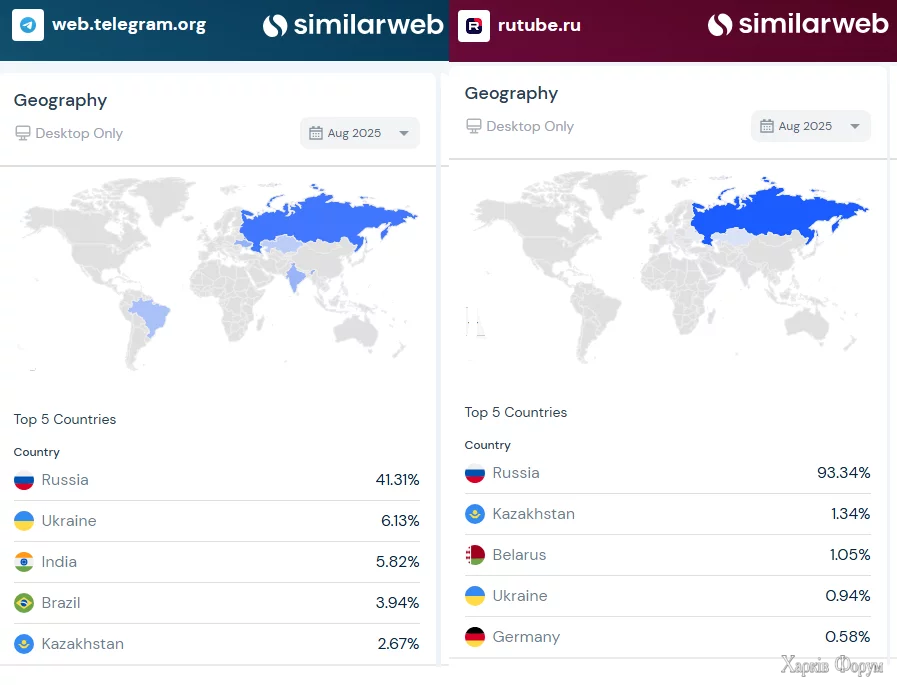Click the Telegram logo icon
897x685 pixels.
(27, 25)
